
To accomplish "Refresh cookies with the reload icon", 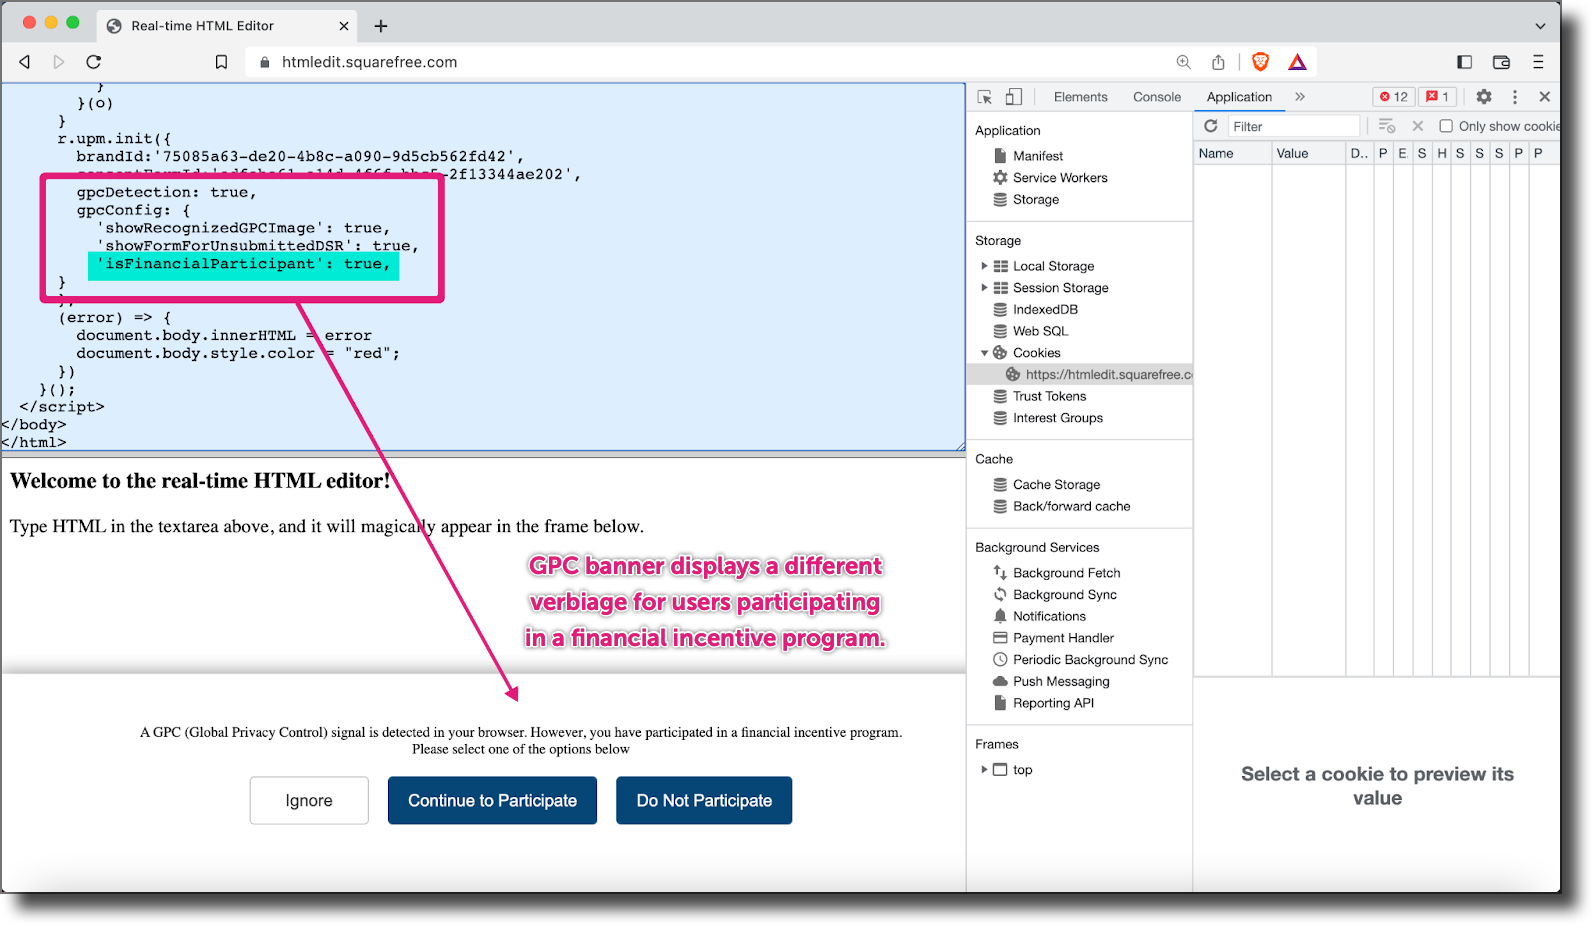I will pyautogui.click(x=1211, y=126).
